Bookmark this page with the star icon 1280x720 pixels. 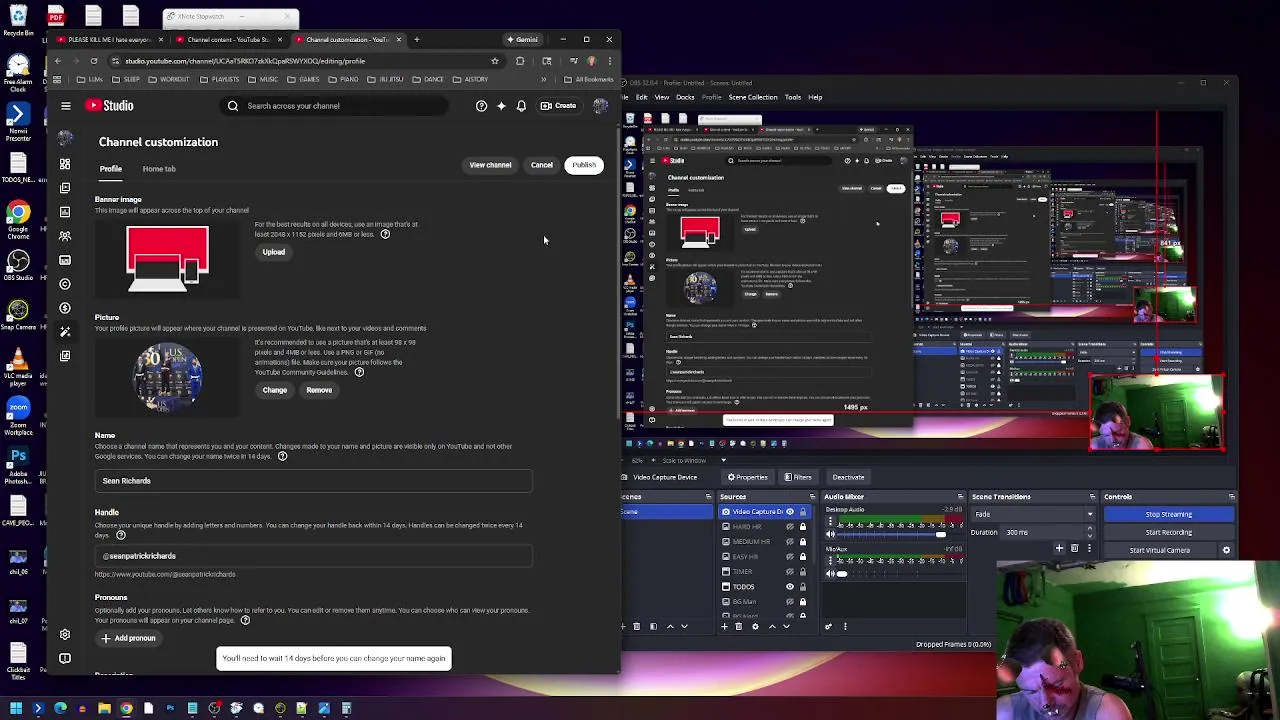(494, 61)
